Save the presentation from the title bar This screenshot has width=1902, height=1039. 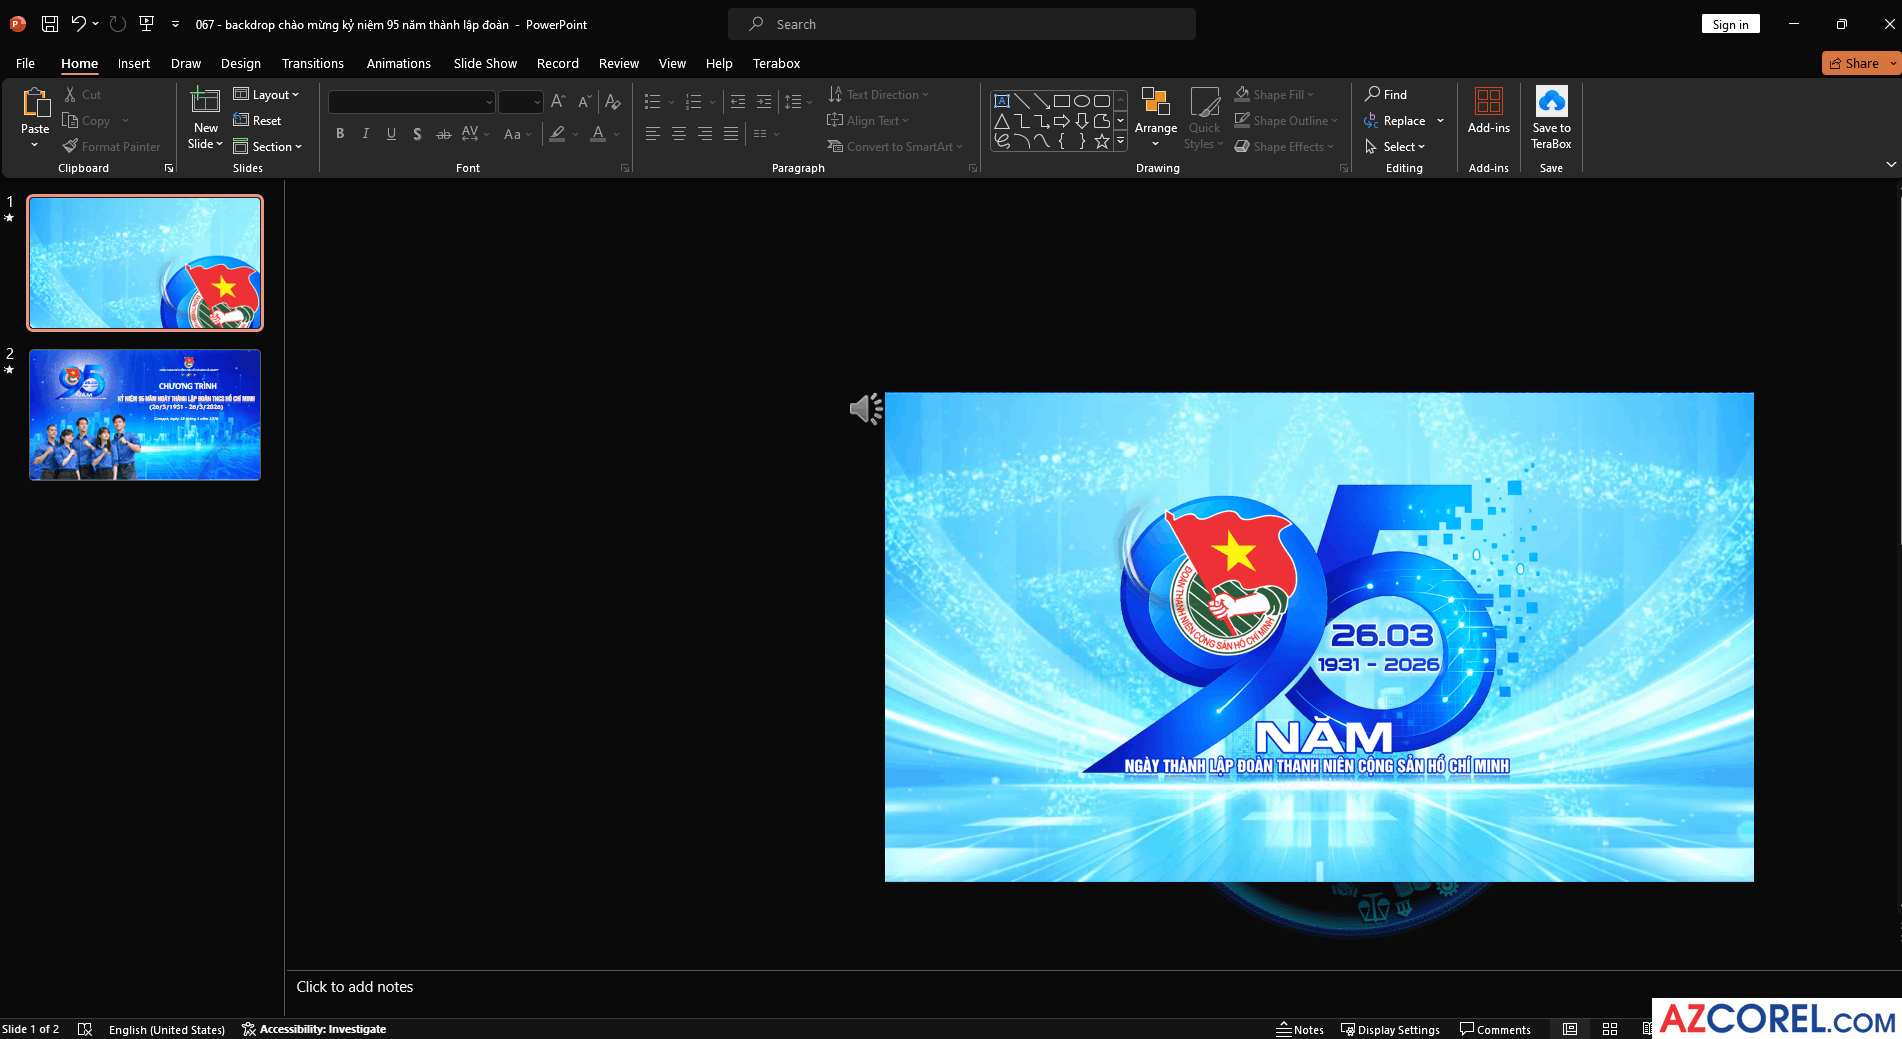pyautogui.click(x=49, y=24)
